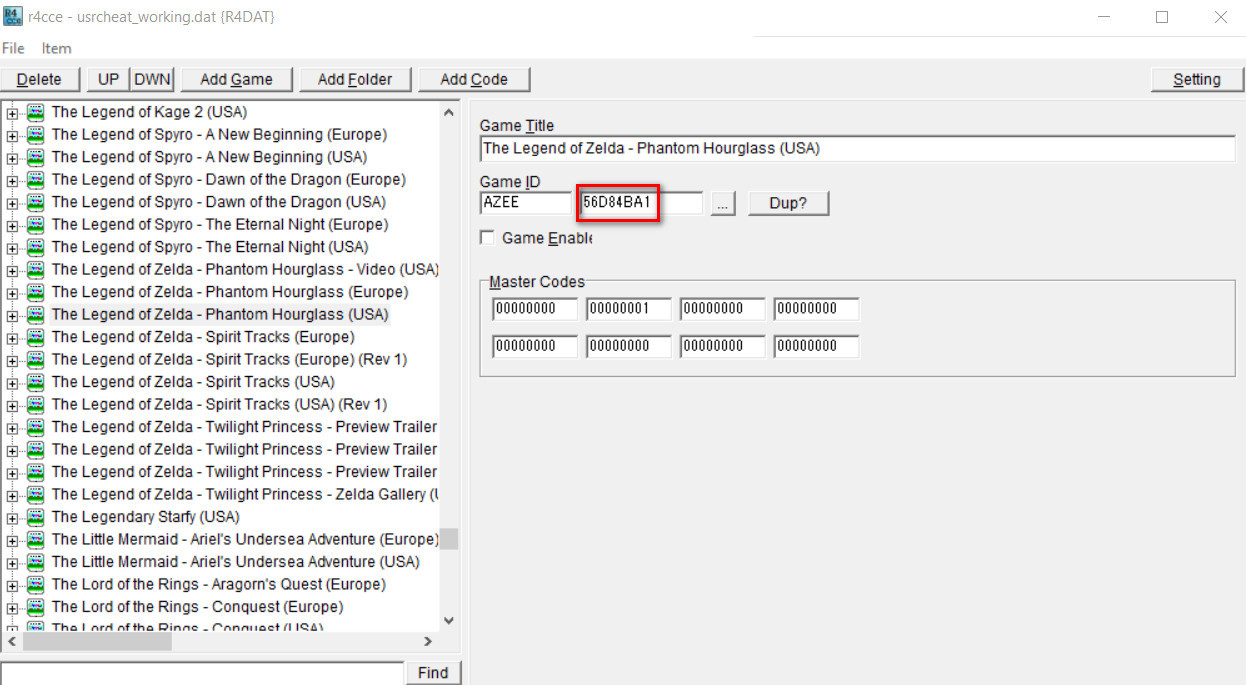
Task: Open the File menu
Action: [13, 48]
